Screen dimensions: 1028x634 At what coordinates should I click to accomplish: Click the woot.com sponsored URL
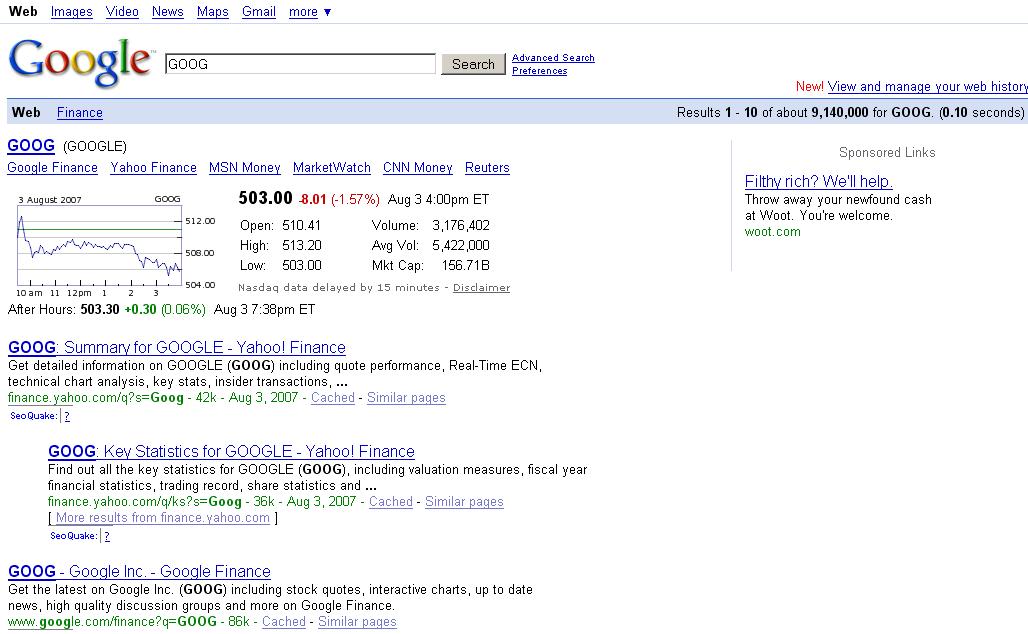pos(772,232)
